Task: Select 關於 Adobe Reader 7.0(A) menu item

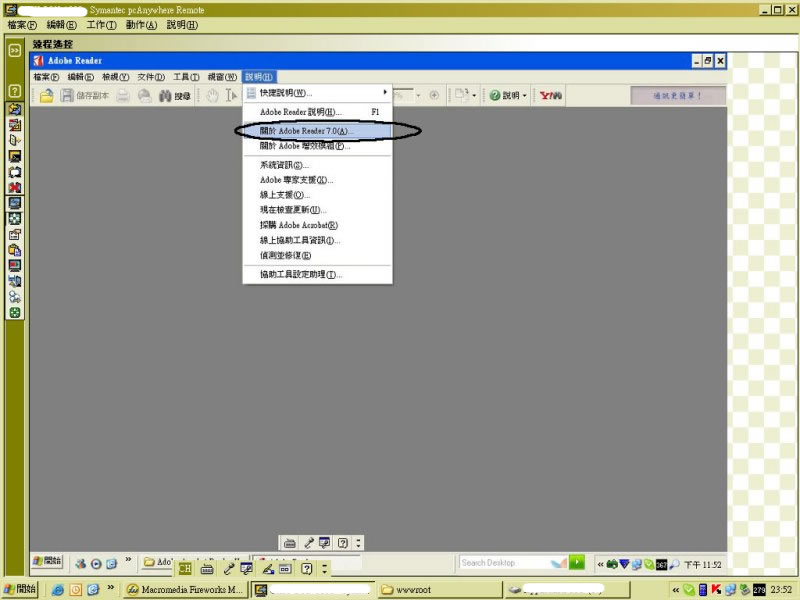Action: 317,131
